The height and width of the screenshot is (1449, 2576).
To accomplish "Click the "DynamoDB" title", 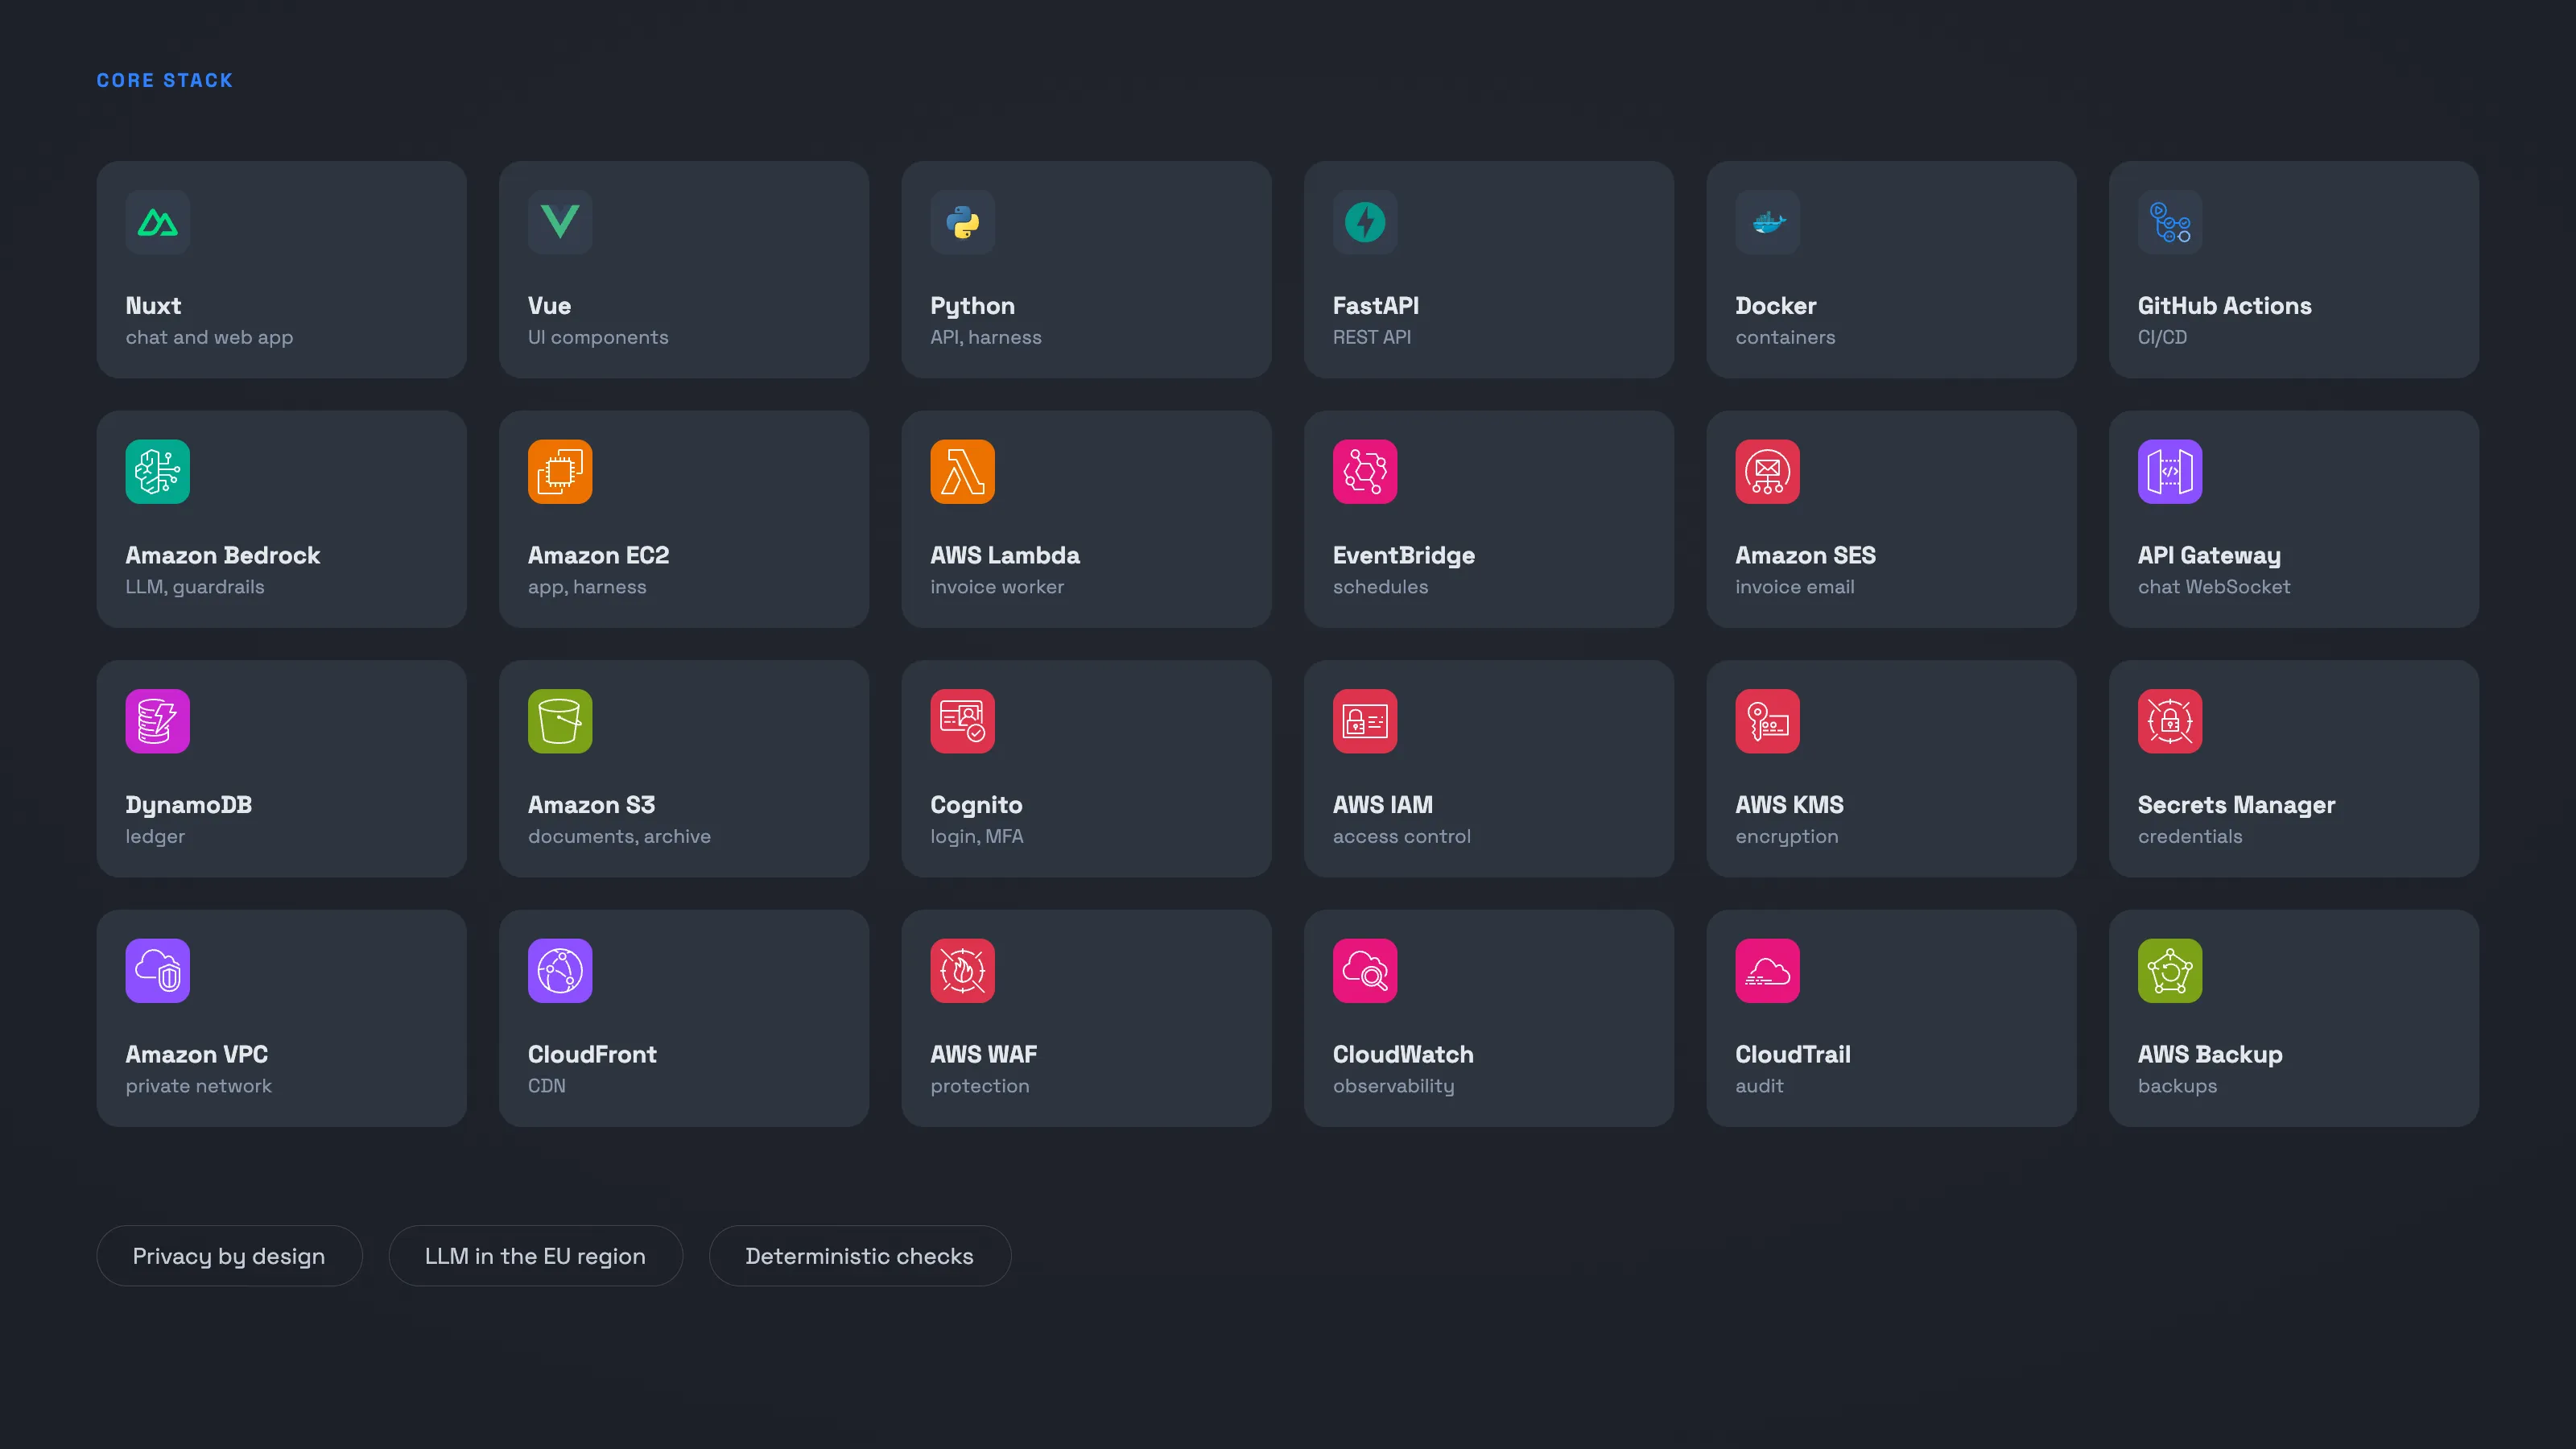I will pos(188,805).
